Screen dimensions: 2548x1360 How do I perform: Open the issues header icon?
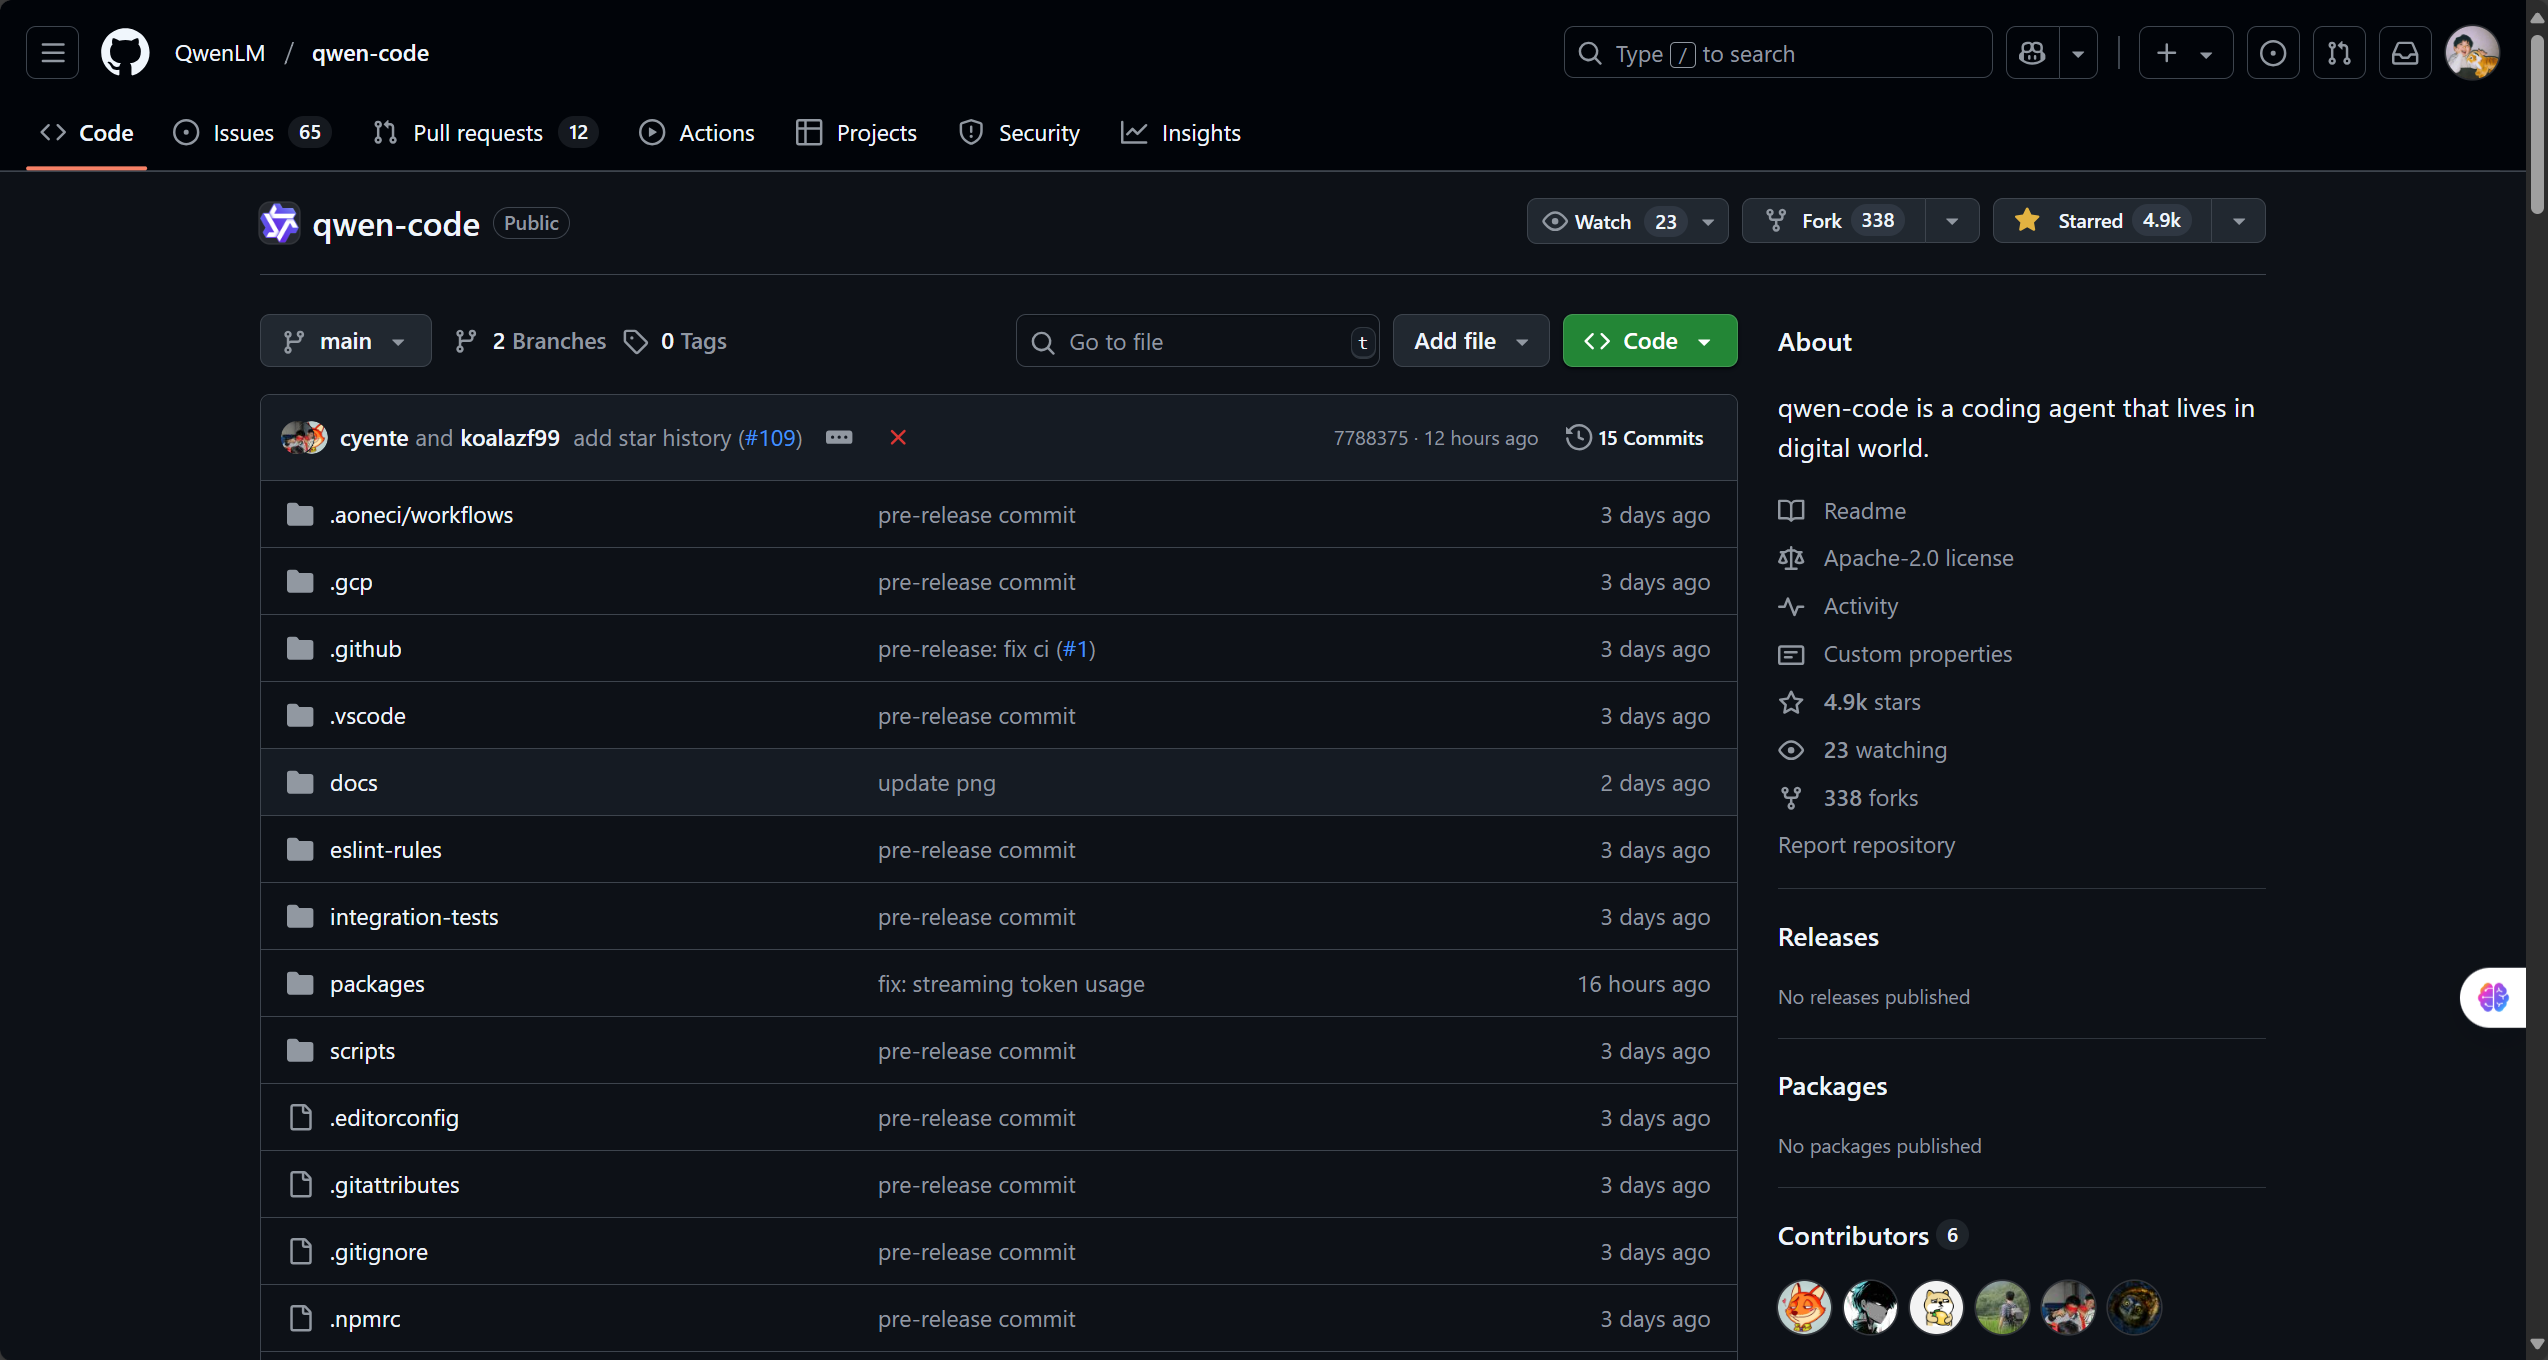pos(2273,53)
